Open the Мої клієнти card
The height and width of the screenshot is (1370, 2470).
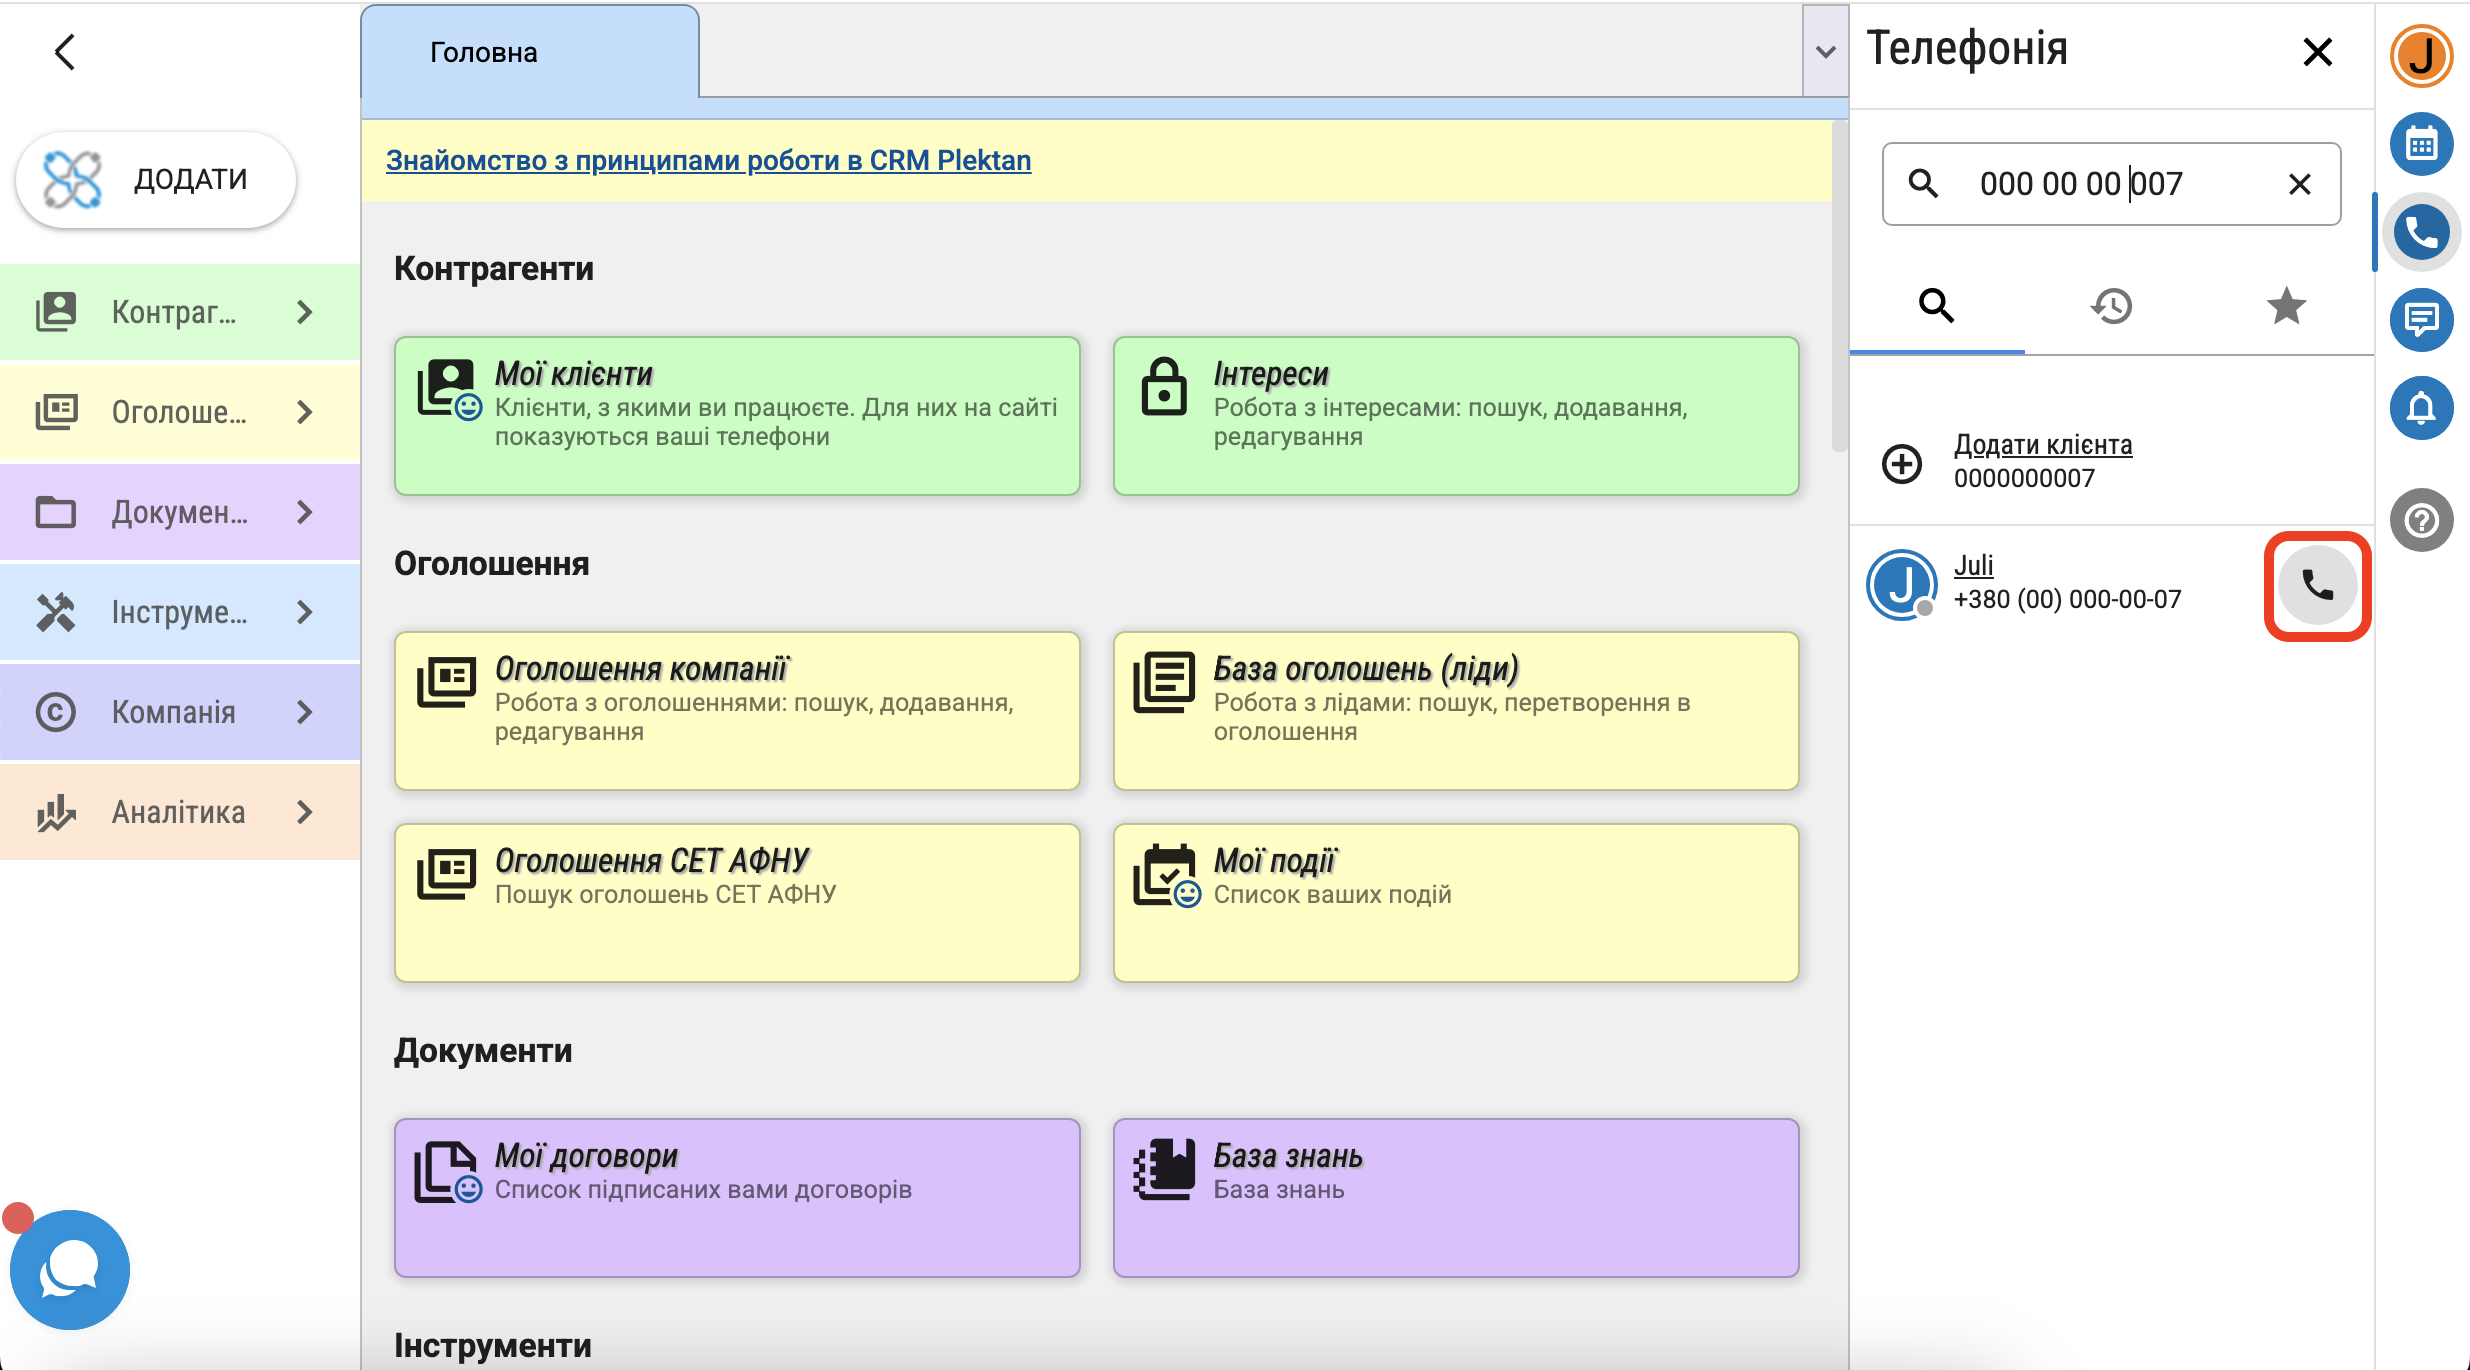coord(737,415)
